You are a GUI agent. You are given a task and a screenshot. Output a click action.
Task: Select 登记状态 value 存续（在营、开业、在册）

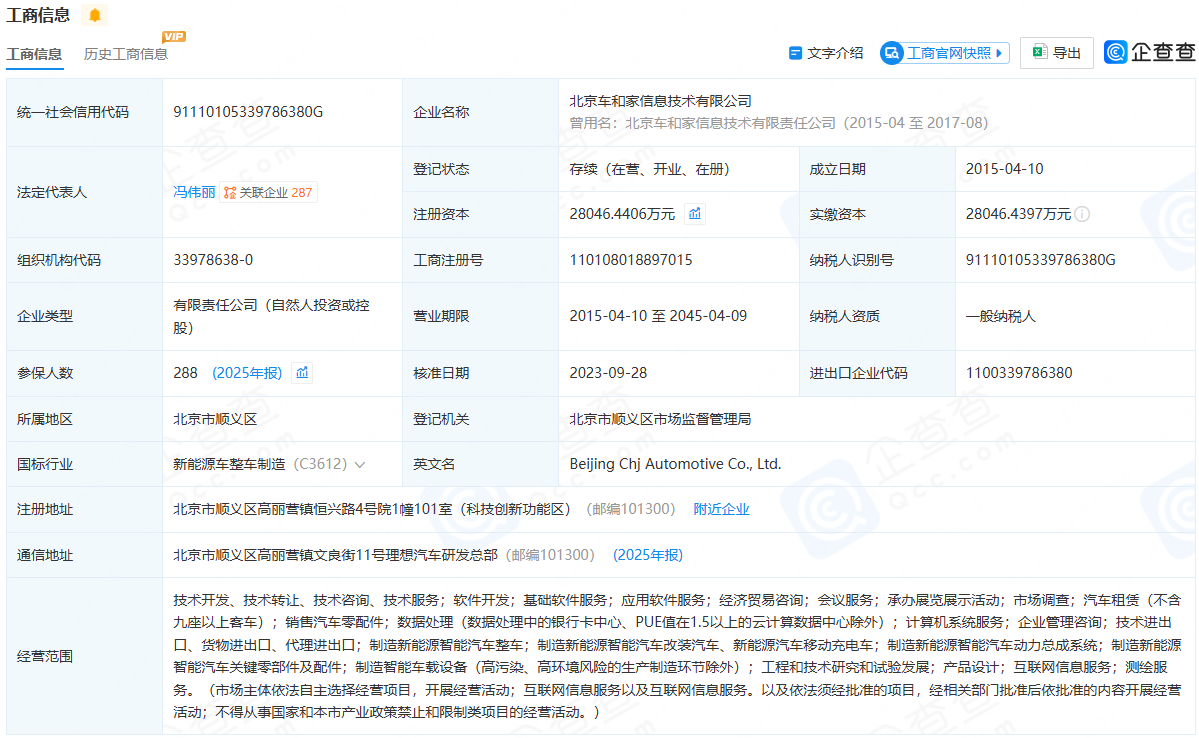pos(649,168)
